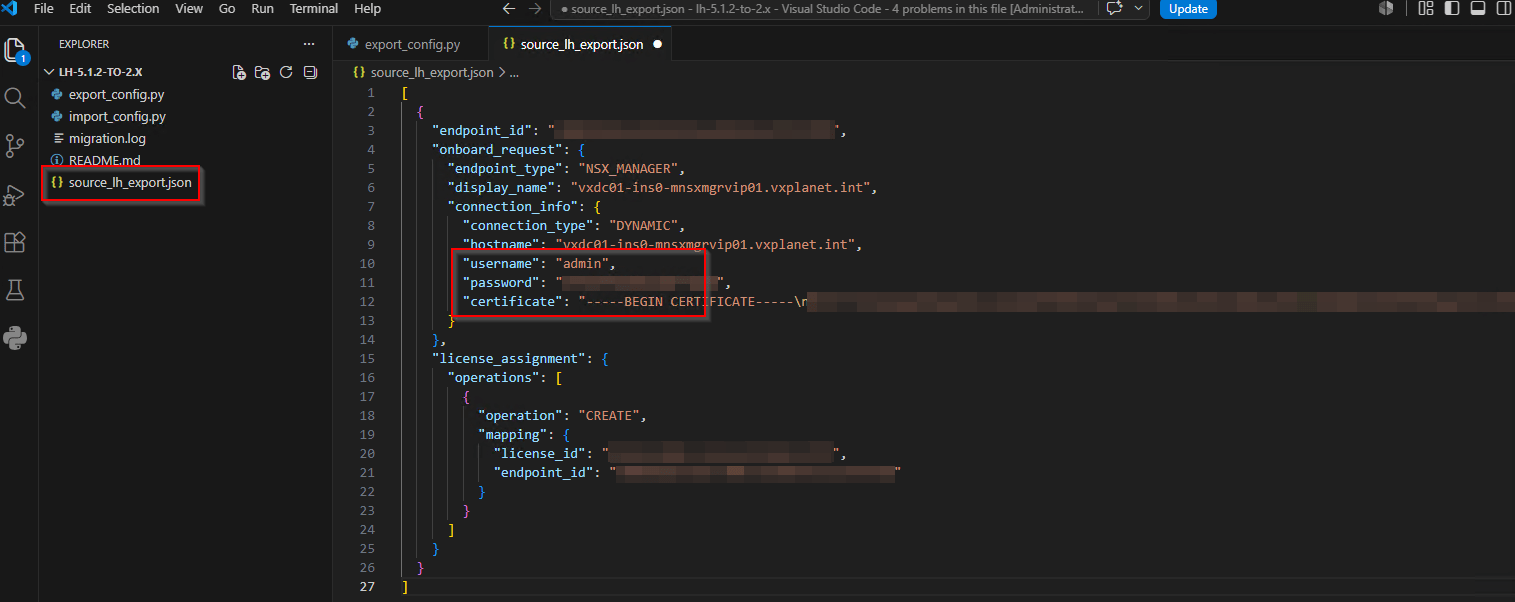Viewport: 1515px width, 602px height.
Task: Open README.md in Explorer
Action: [104, 160]
